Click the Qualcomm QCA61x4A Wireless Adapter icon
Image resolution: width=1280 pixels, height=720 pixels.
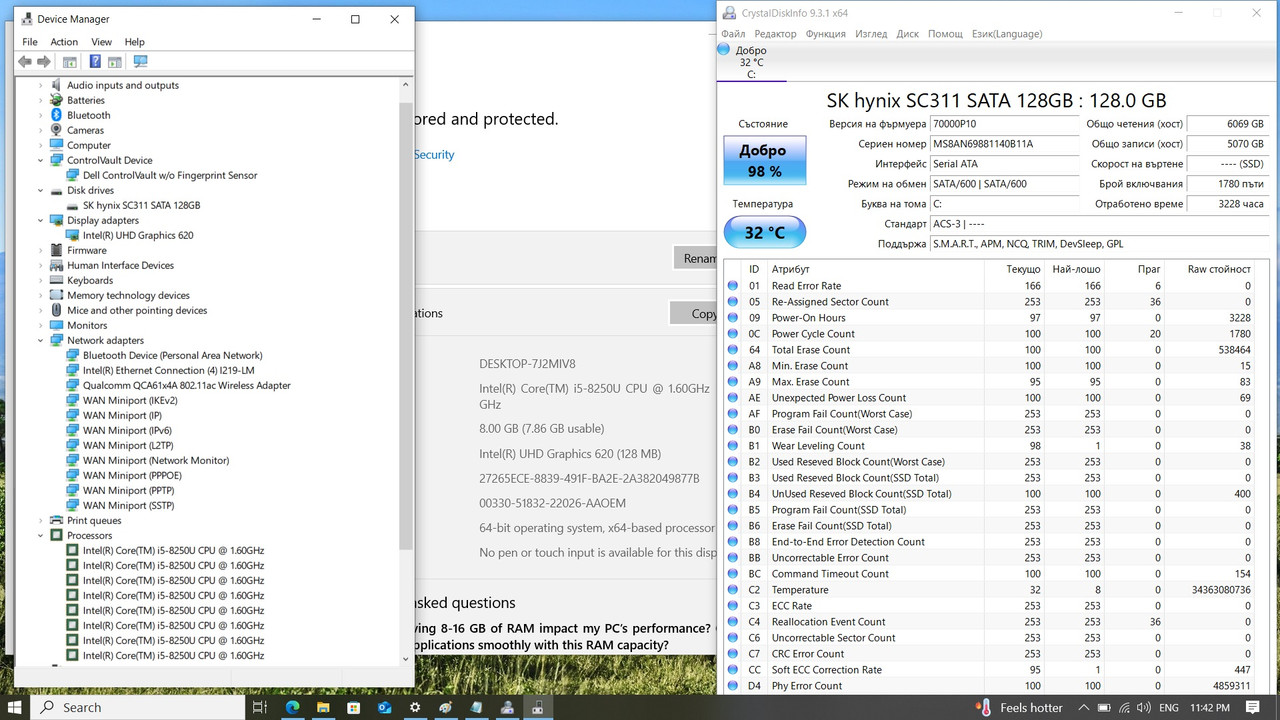point(73,385)
